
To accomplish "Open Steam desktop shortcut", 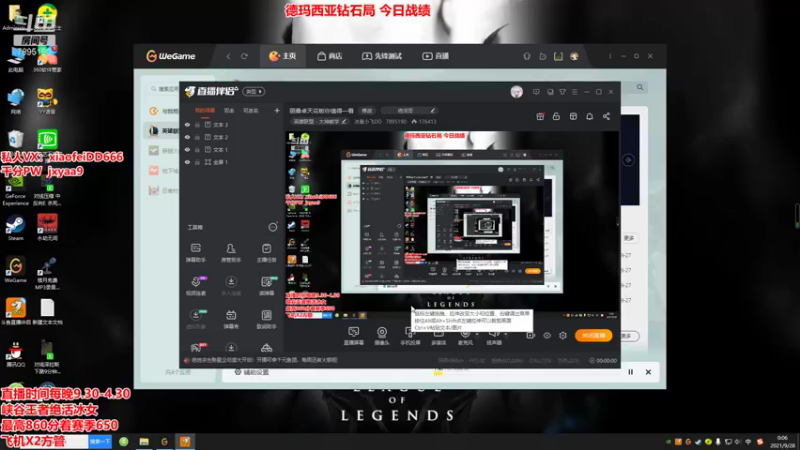I will 15,228.
